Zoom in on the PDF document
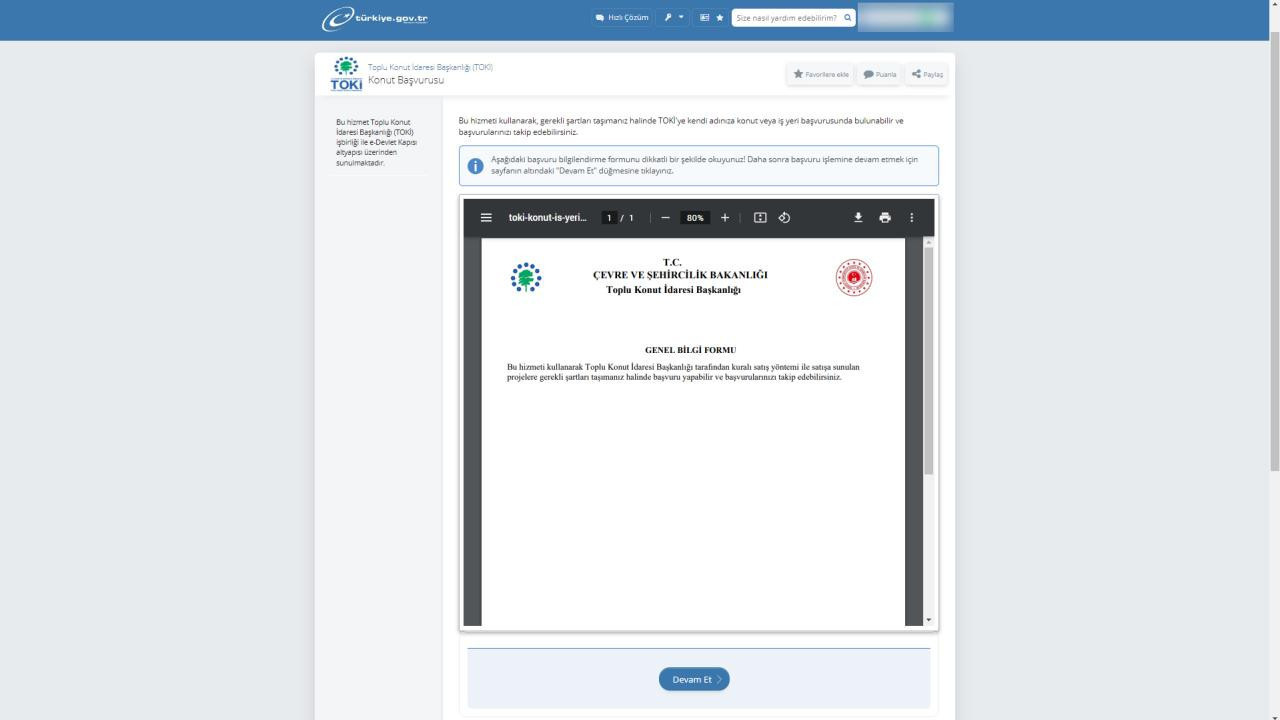The height and width of the screenshot is (720, 1280). tap(725, 217)
